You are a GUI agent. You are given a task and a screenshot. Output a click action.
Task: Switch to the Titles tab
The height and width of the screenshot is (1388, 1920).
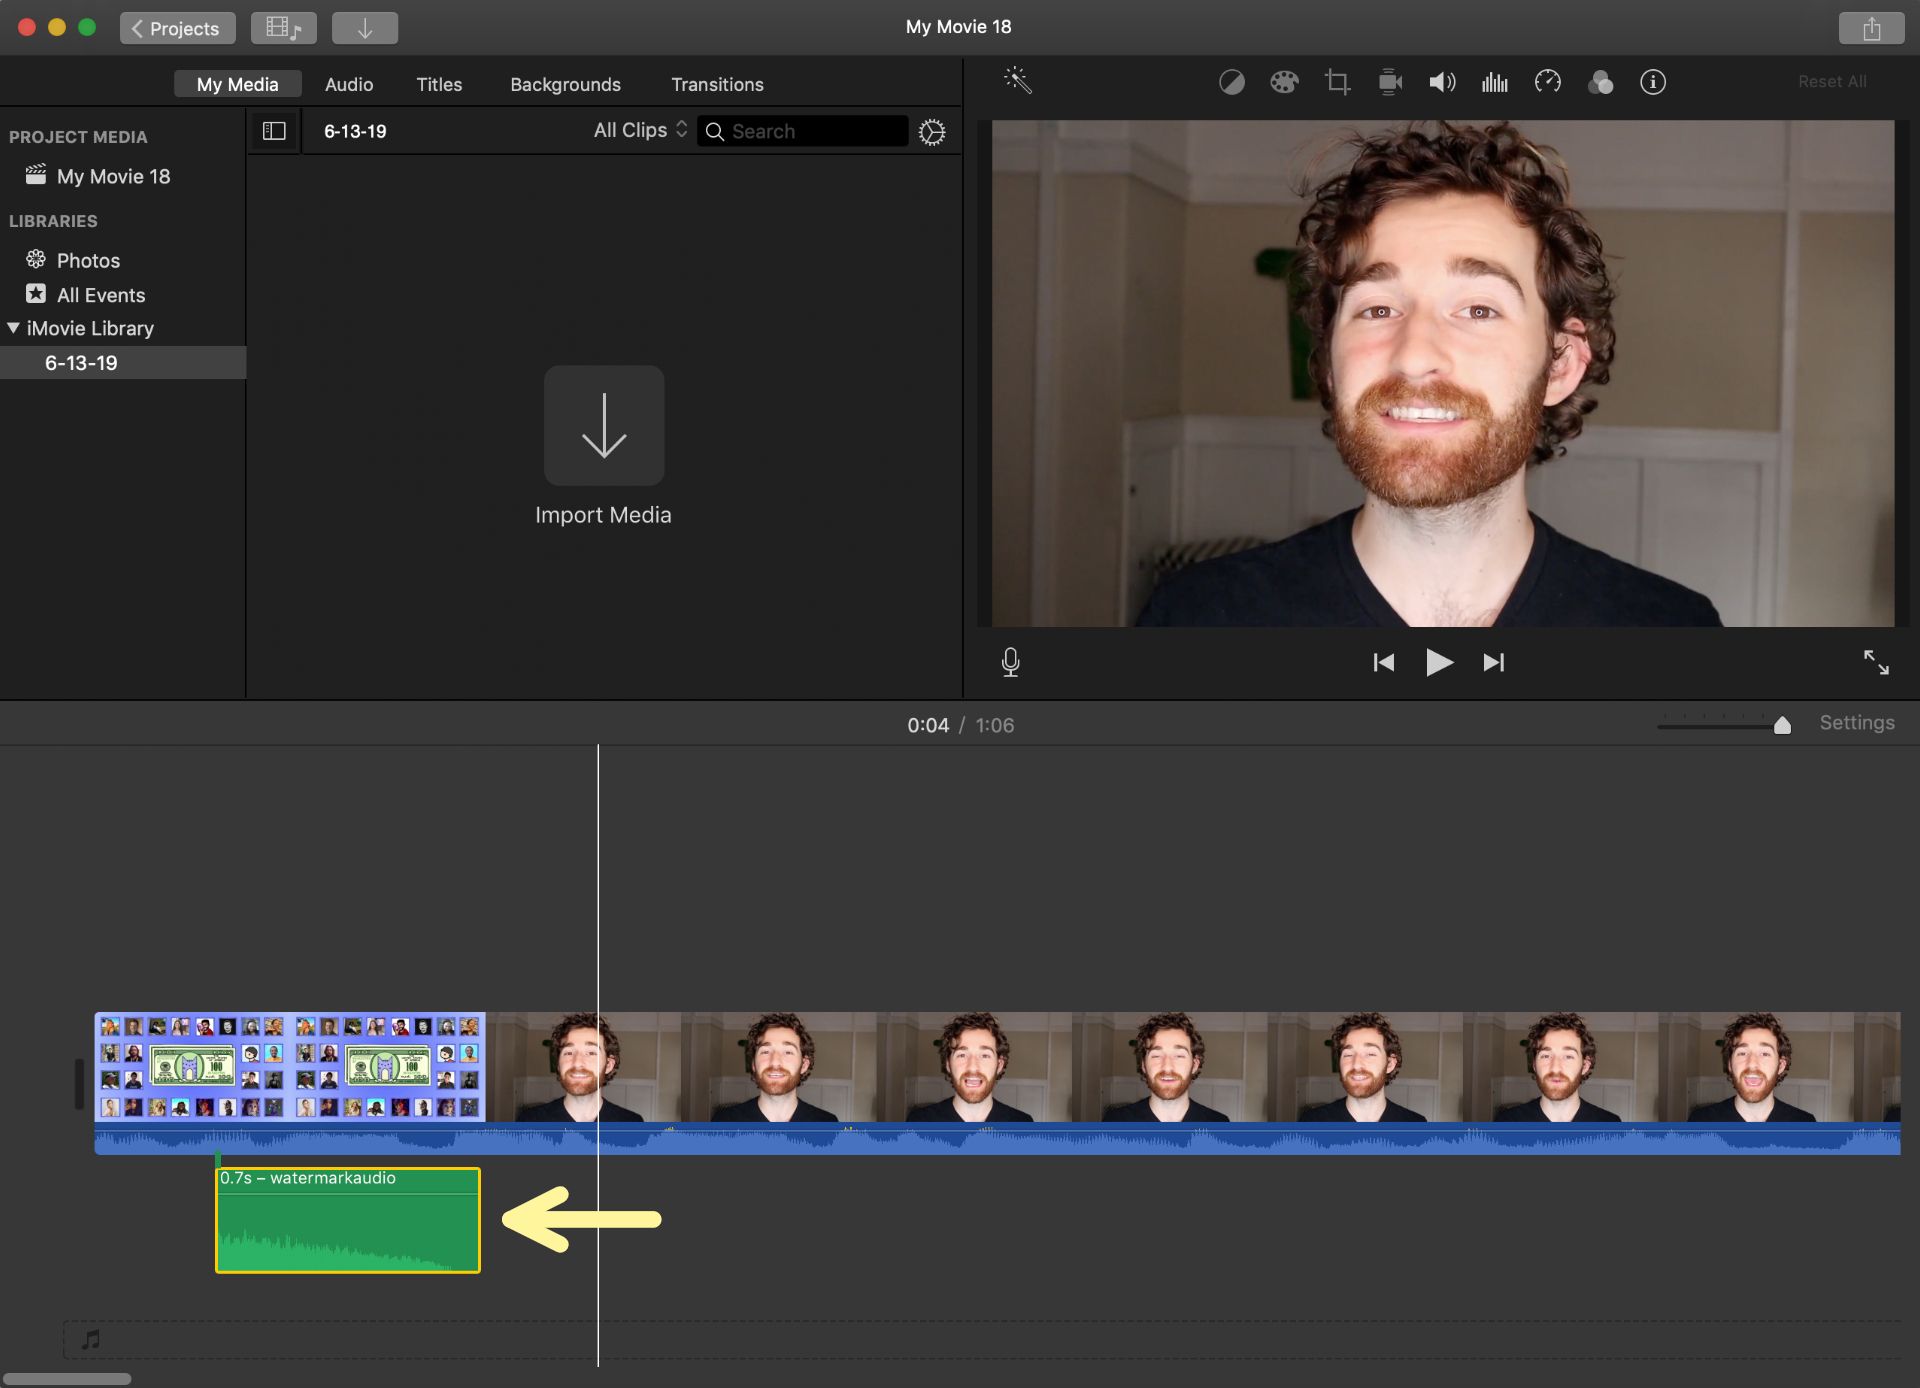pos(439,84)
